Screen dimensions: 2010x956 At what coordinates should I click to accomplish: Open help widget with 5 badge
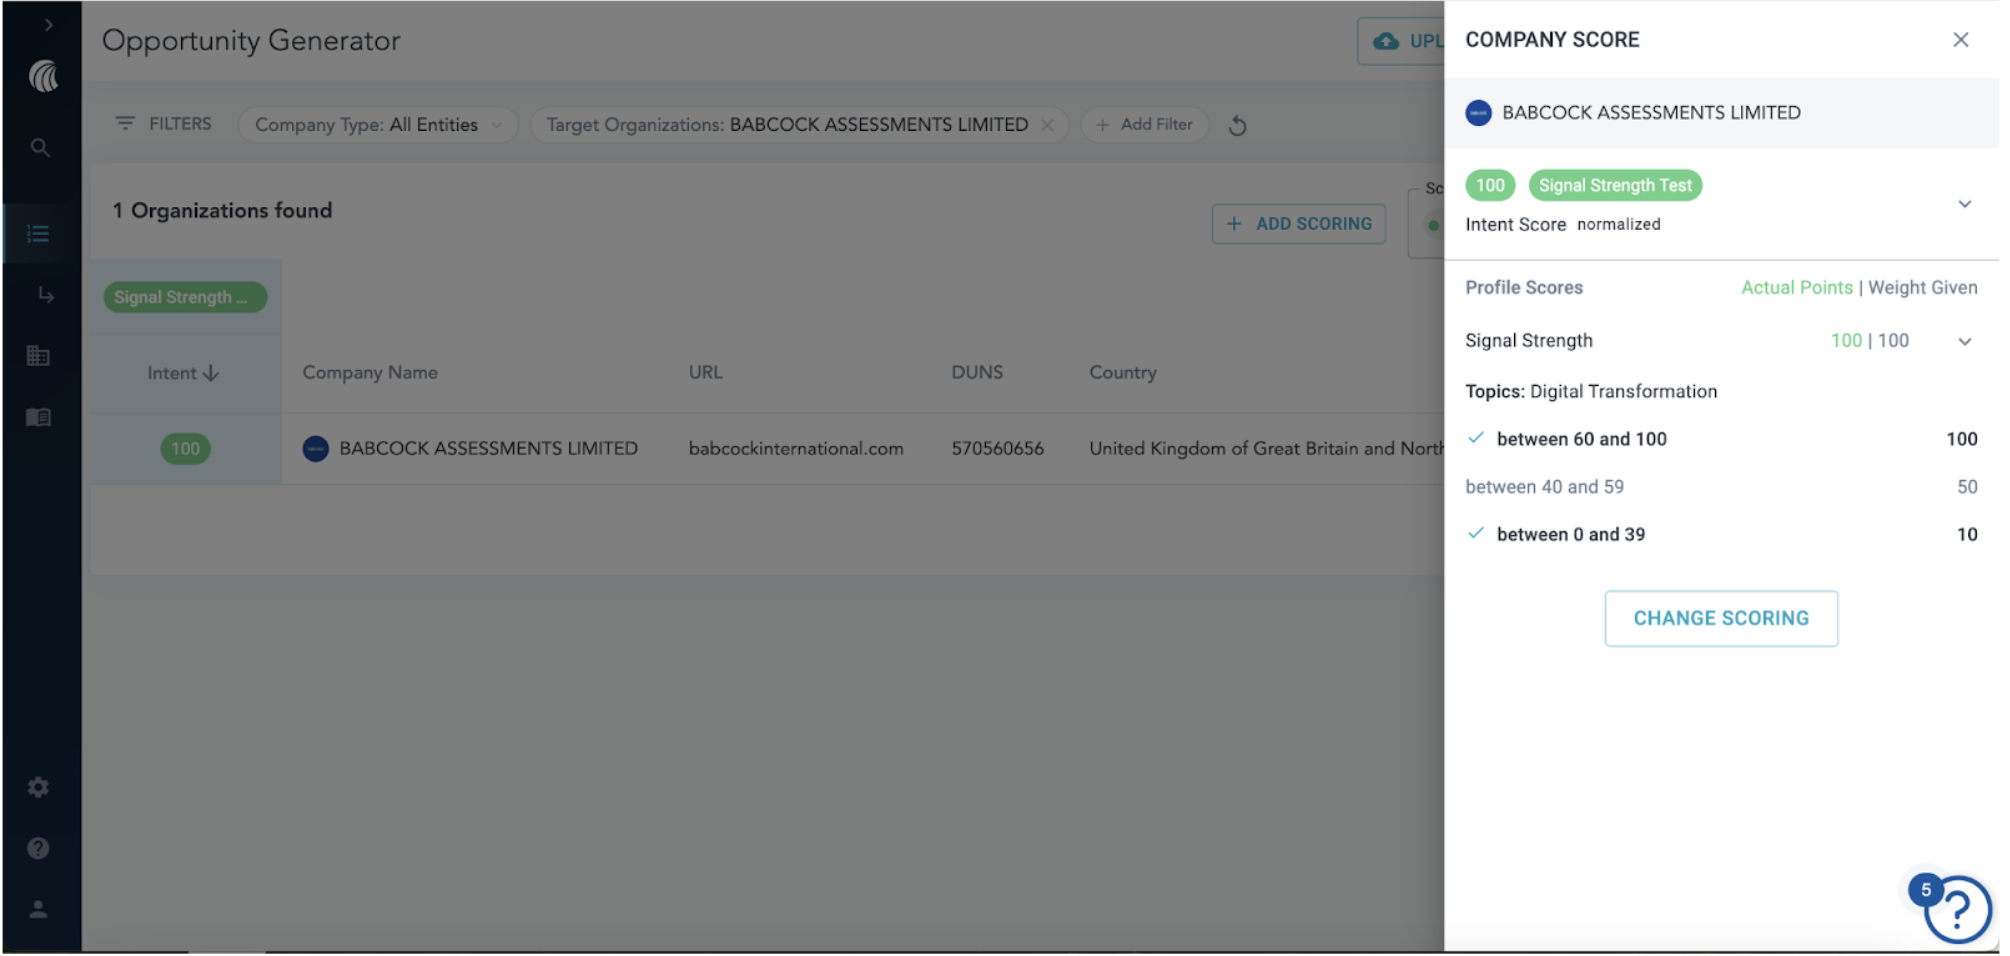click(x=1955, y=908)
